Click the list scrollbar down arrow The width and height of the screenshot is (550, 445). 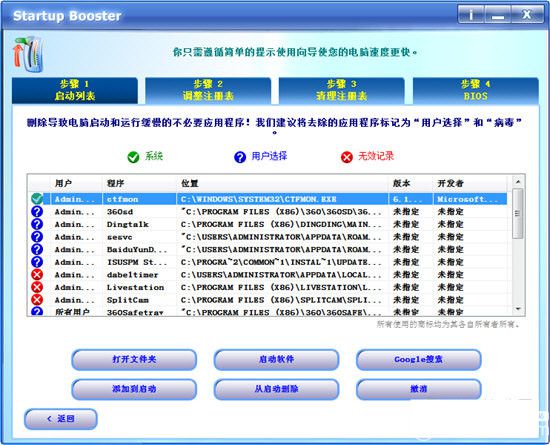point(518,309)
